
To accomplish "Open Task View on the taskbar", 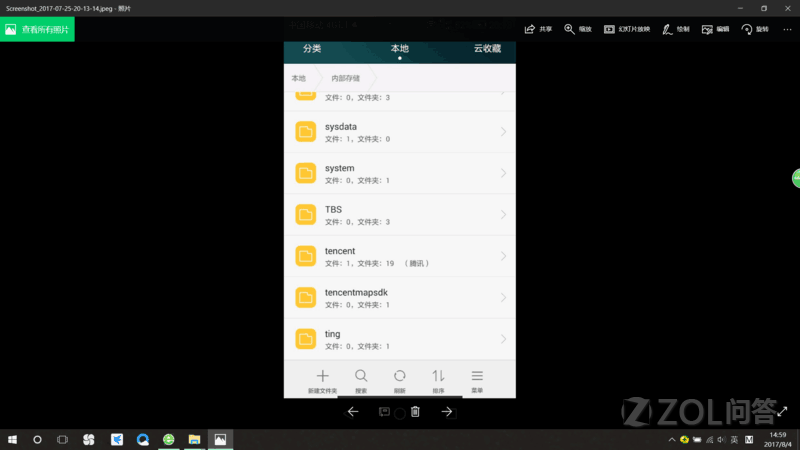I will [62, 439].
